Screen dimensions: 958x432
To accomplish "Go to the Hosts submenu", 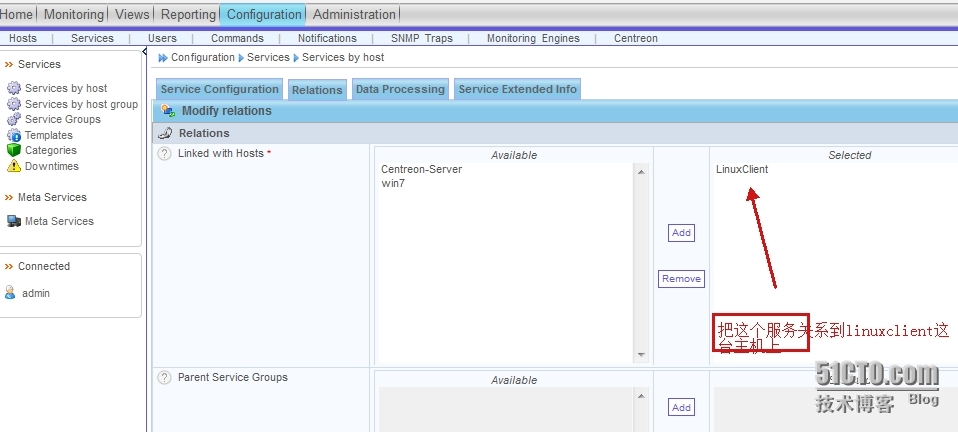I will click(23, 38).
